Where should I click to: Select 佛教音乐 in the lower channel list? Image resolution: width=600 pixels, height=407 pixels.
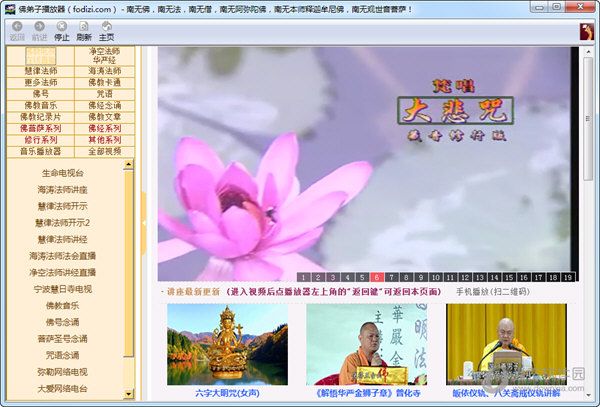63,306
